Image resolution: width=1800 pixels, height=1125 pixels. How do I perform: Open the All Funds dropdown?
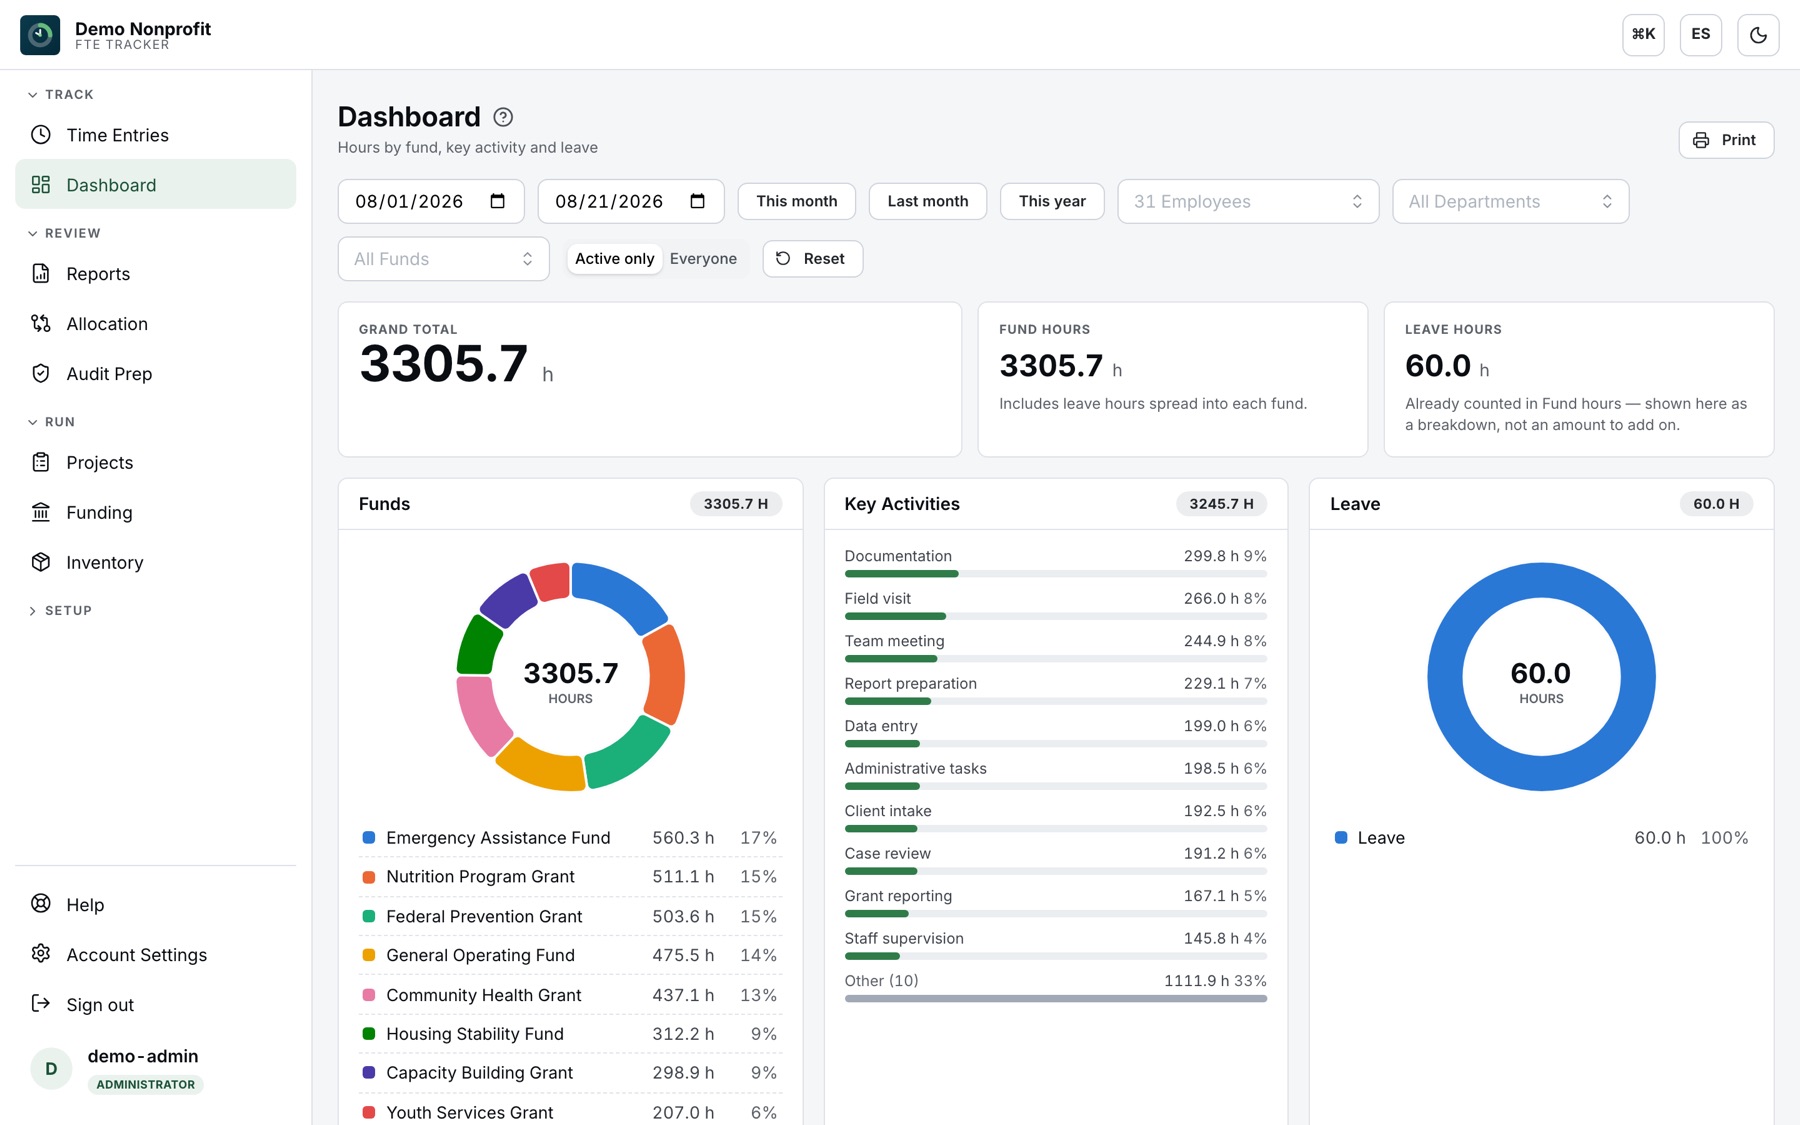point(443,259)
